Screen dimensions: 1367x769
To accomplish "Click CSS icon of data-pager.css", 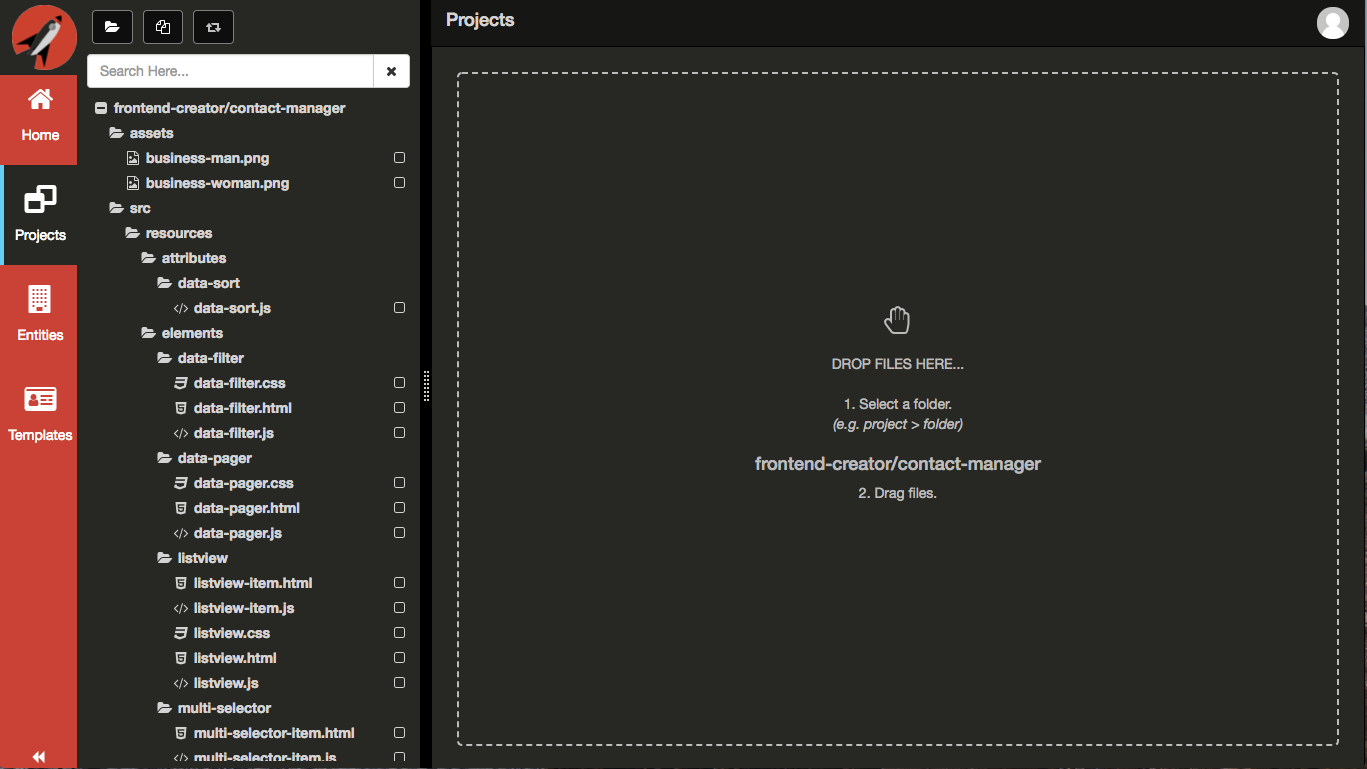I will tap(181, 483).
